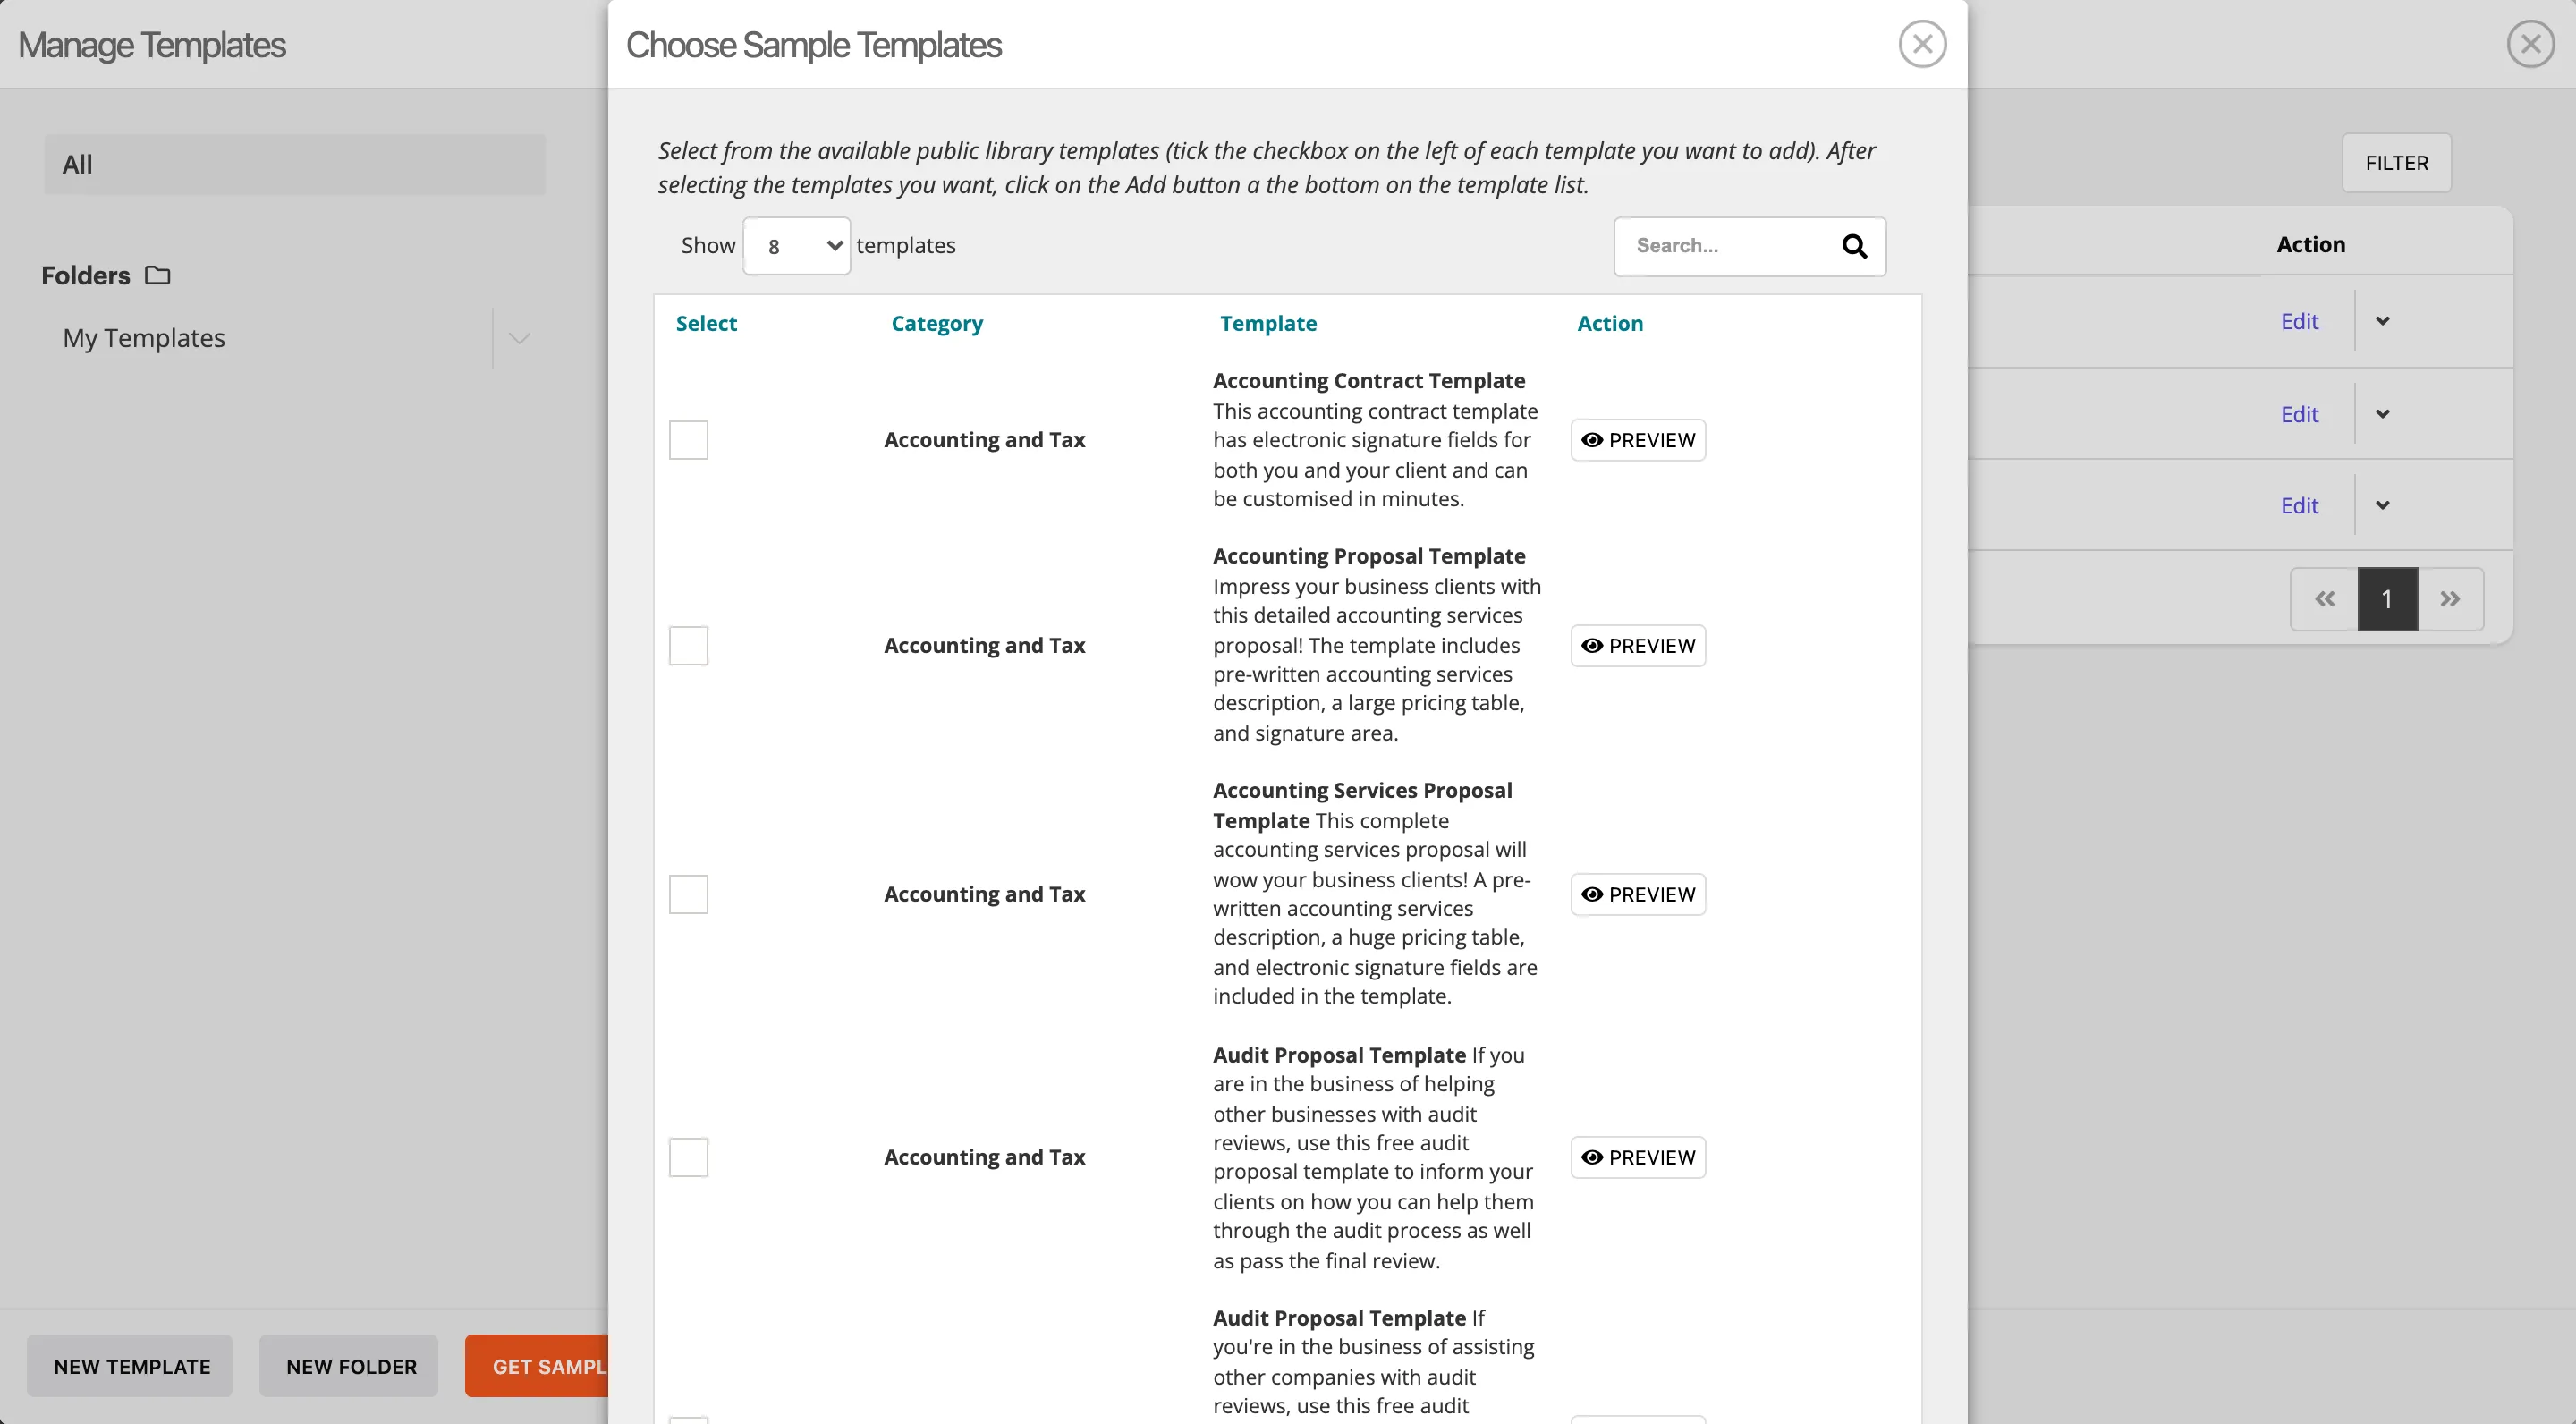Click the second Edit link
2576x1424 pixels.
click(x=2299, y=413)
